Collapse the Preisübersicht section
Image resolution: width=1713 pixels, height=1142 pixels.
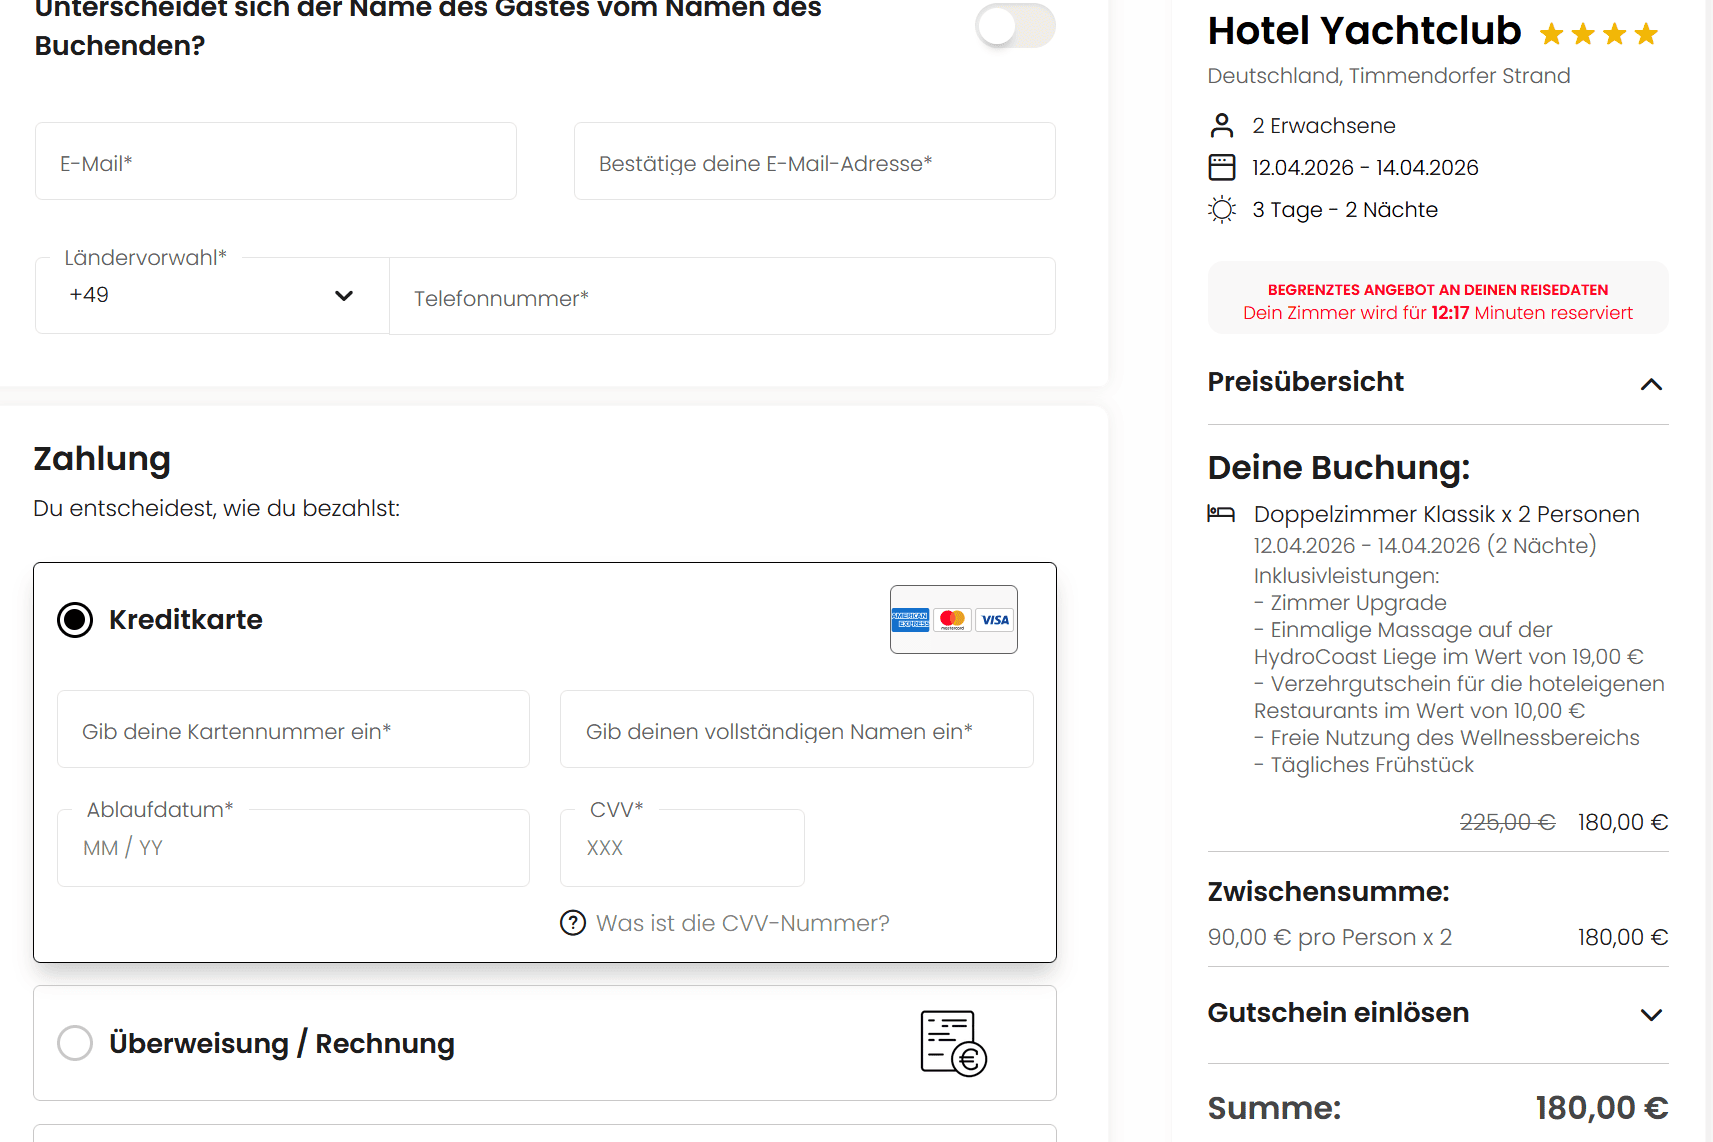tap(1651, 384)
